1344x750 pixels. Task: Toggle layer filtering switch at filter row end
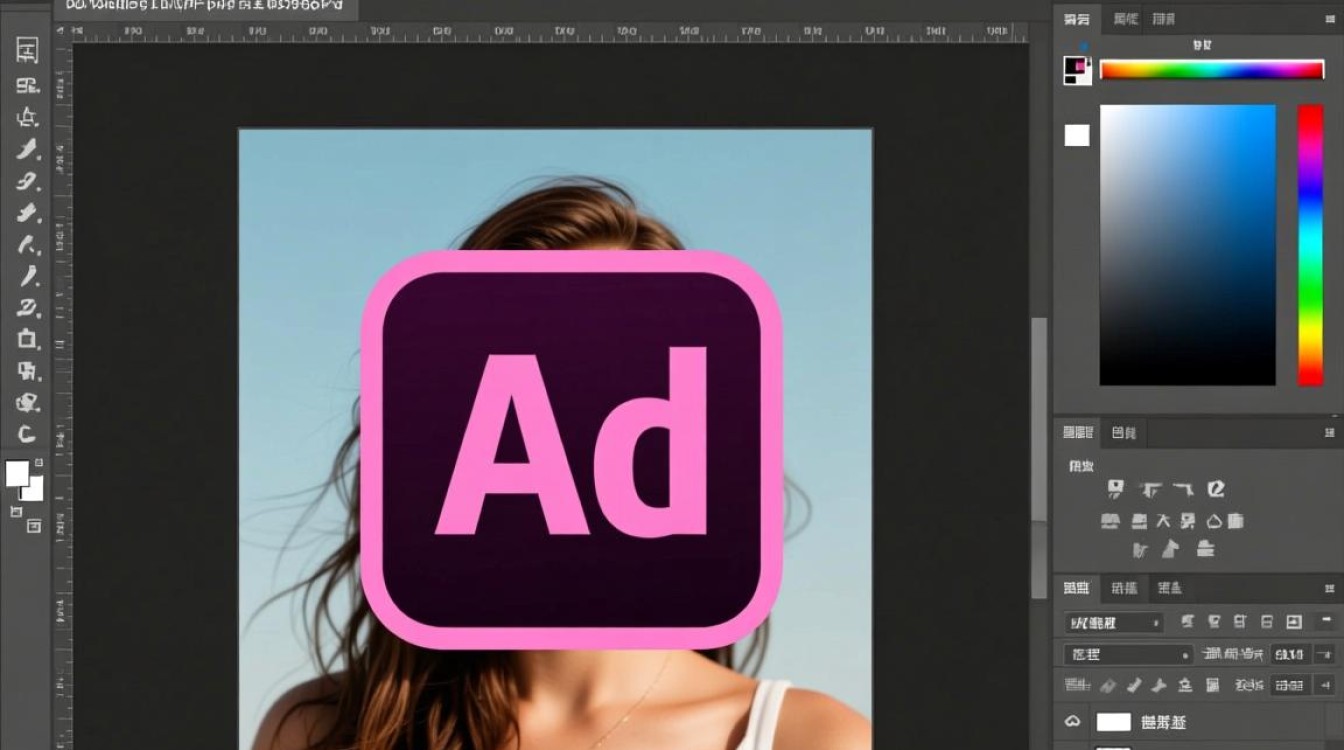(x=1329, y=622)
